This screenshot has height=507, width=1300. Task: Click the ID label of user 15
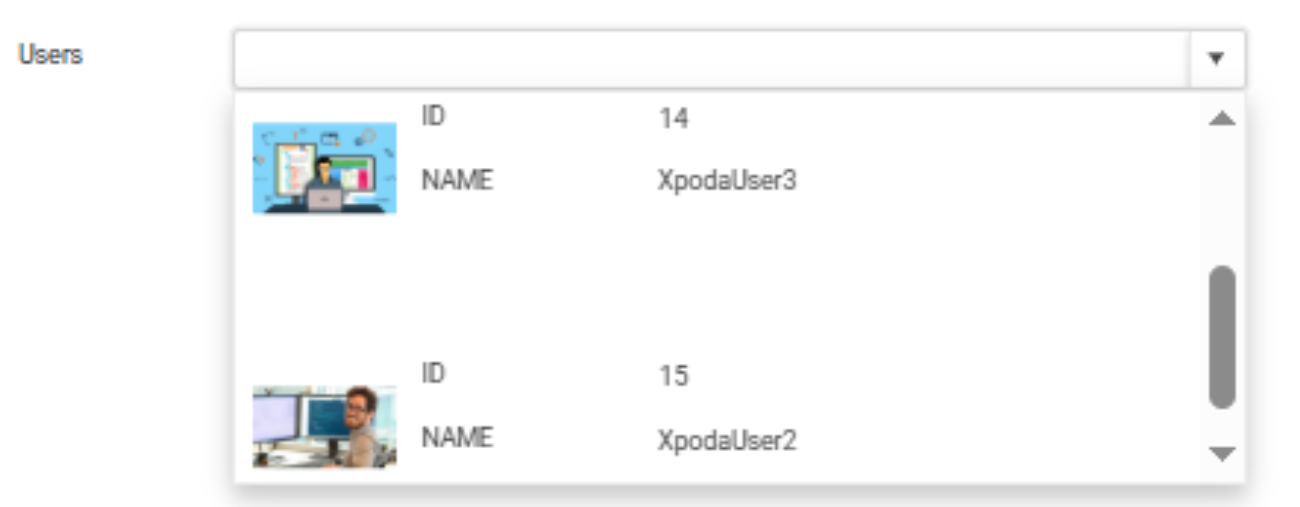(x=433, y=375)
